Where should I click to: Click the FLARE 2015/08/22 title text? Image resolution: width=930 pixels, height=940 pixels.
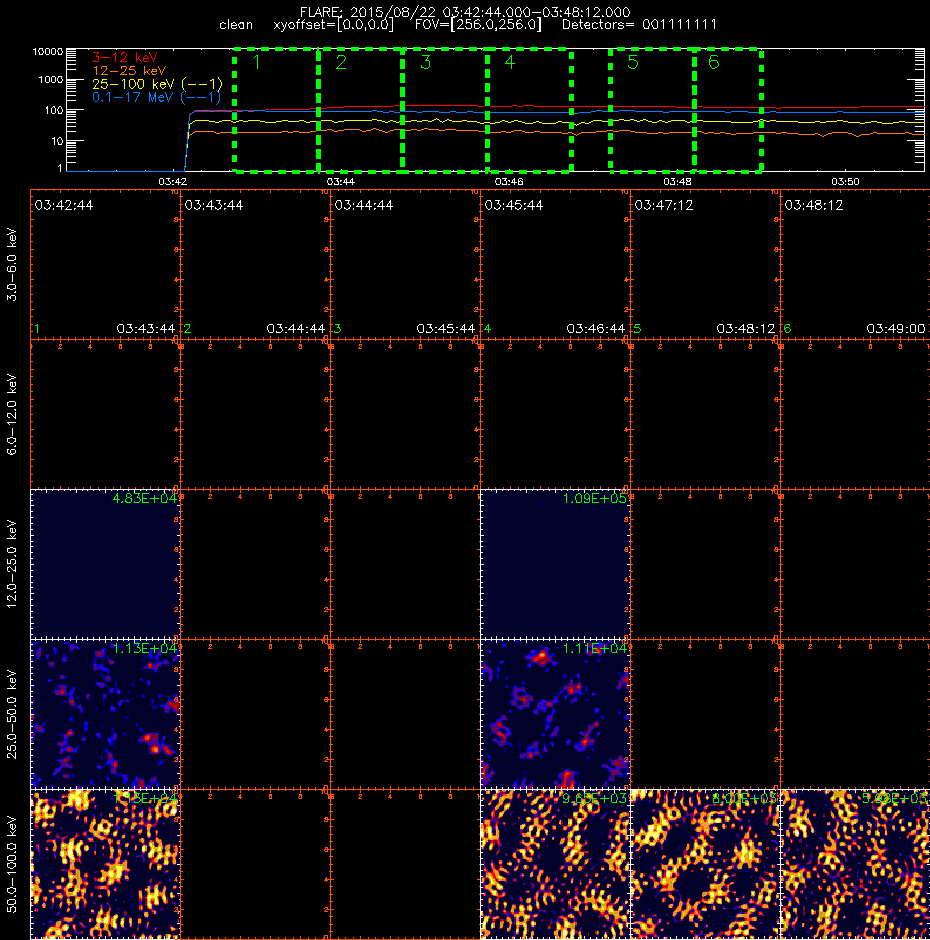coord(465,12)
